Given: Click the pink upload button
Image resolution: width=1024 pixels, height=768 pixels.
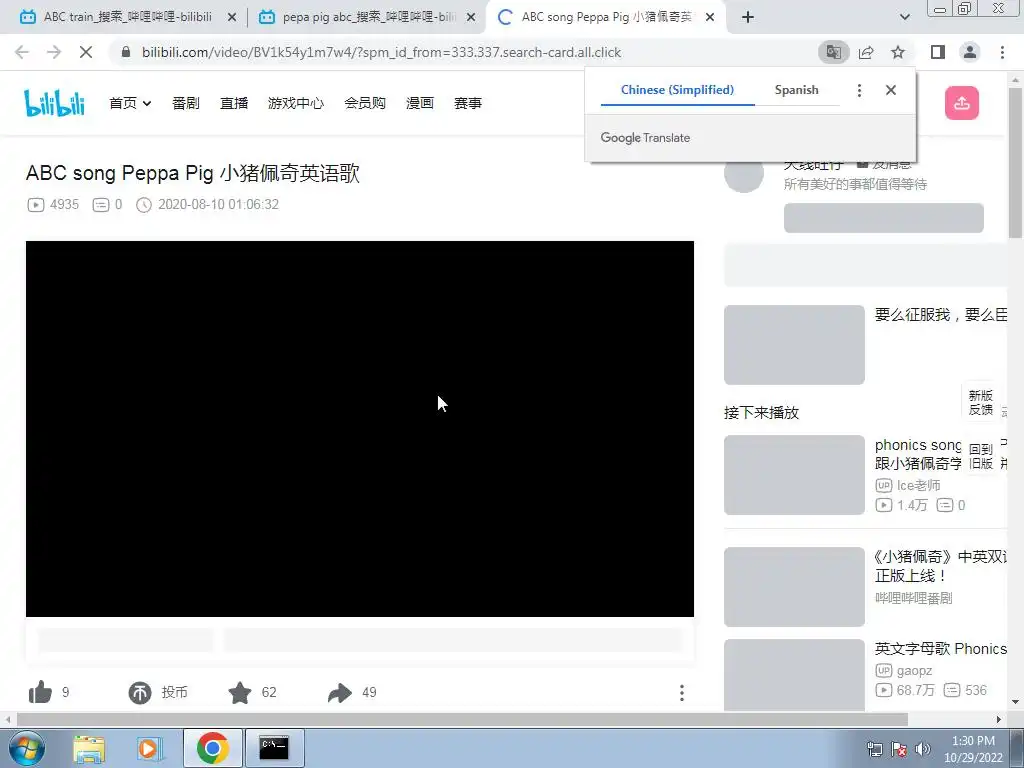Looking at the screenshot, I should [961, 103].
